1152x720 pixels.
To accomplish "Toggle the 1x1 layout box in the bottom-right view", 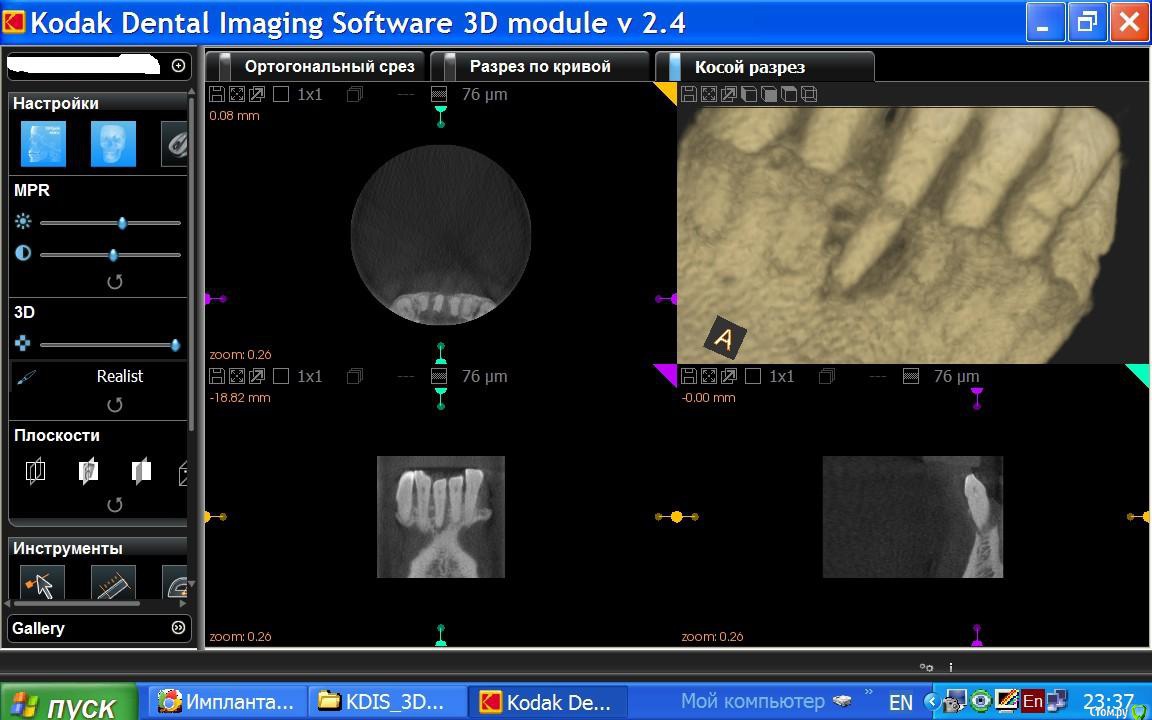I will pyautogui.click(x=753, y=376).
